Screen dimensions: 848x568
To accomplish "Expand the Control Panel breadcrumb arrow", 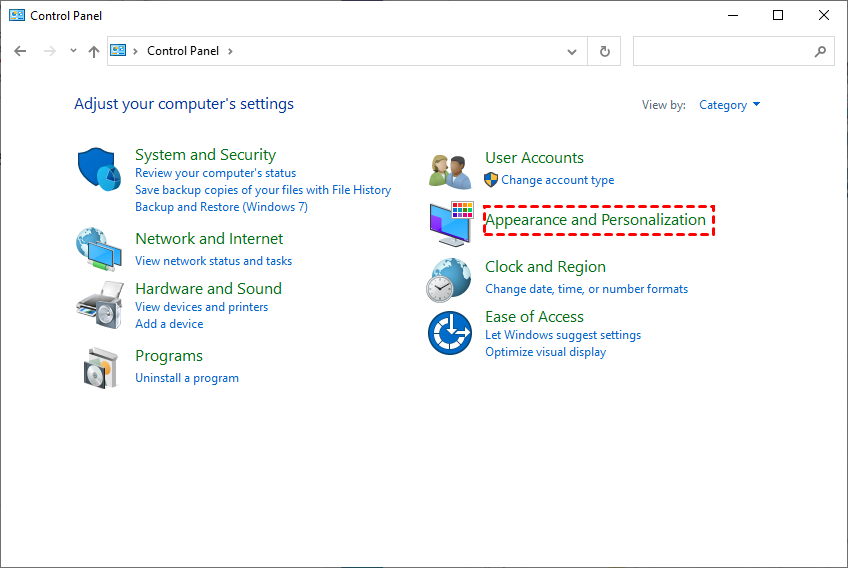I will [230, 51].
